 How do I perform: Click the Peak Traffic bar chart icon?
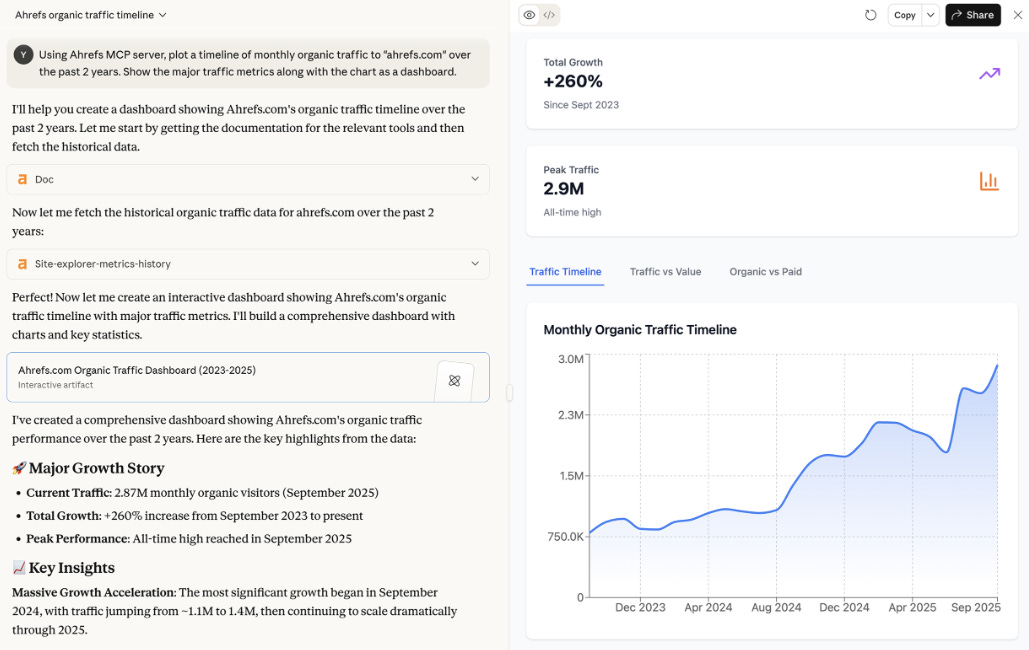[989, 181]
